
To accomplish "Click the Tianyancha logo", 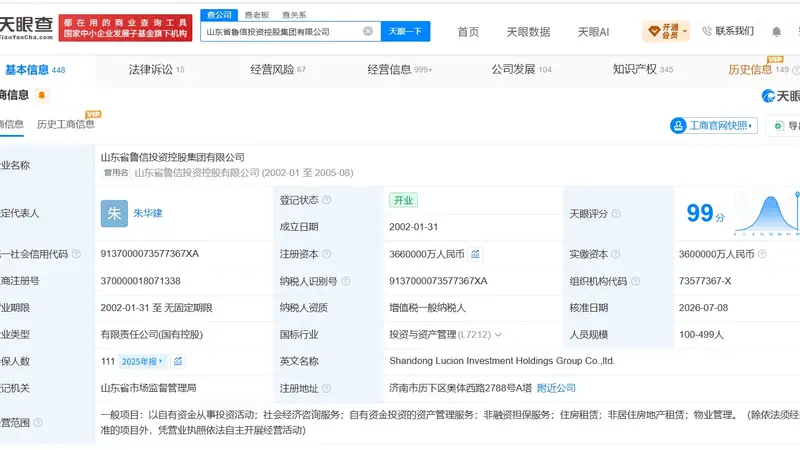I will (26, 28).
